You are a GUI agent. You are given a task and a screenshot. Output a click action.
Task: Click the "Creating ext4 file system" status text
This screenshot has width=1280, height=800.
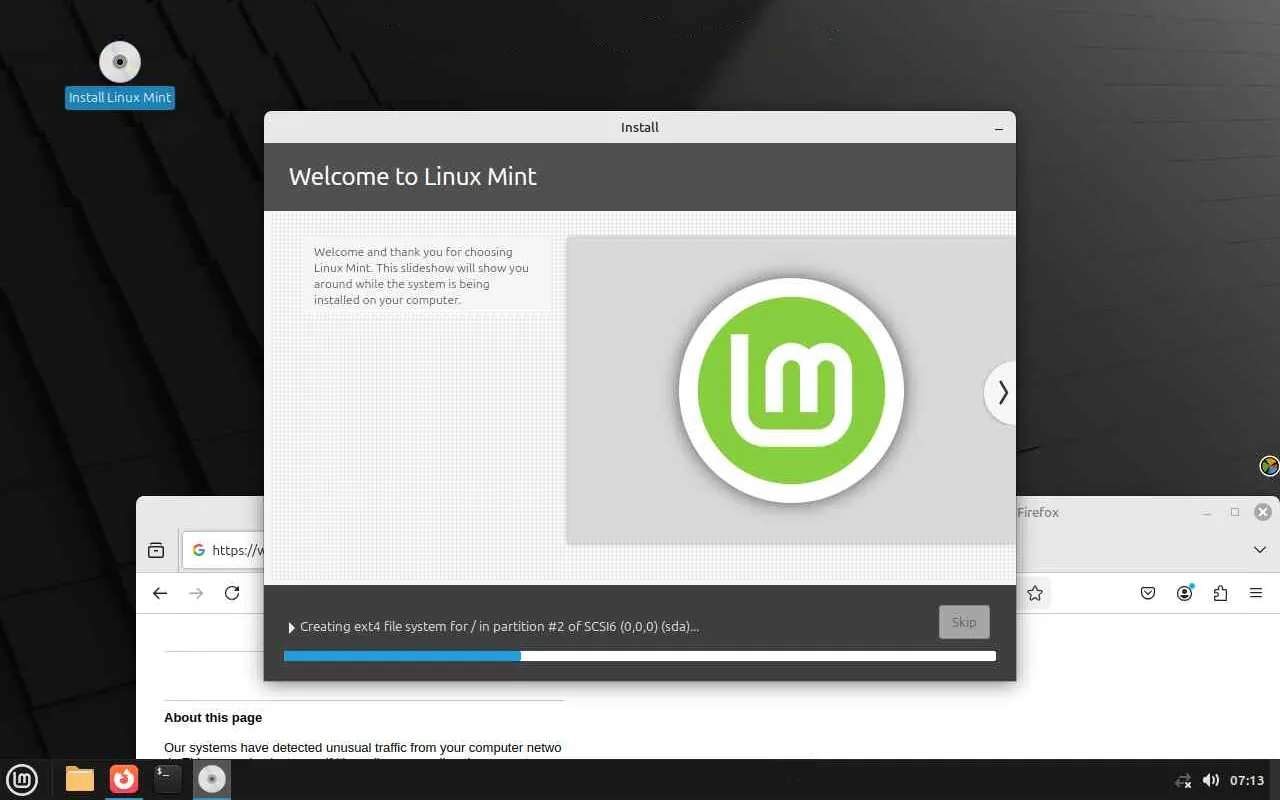point(499,627)
